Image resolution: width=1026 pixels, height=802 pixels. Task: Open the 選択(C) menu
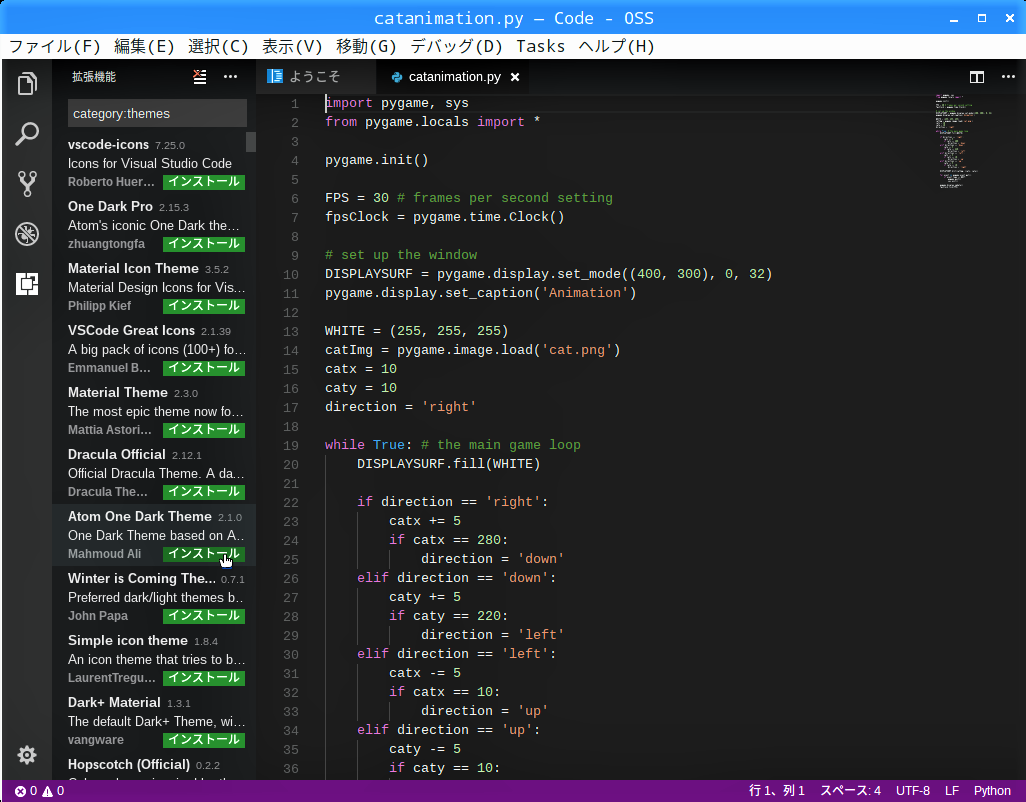(x=218, y=46)
